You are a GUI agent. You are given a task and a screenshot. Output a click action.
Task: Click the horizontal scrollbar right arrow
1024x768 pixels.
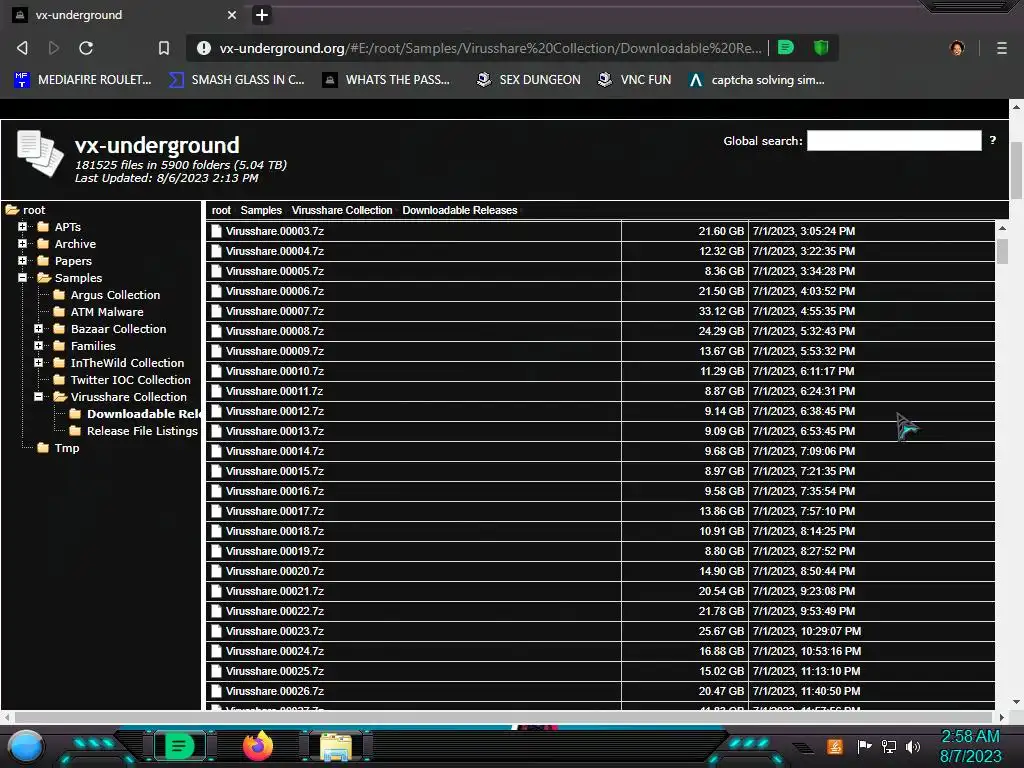1001,717
